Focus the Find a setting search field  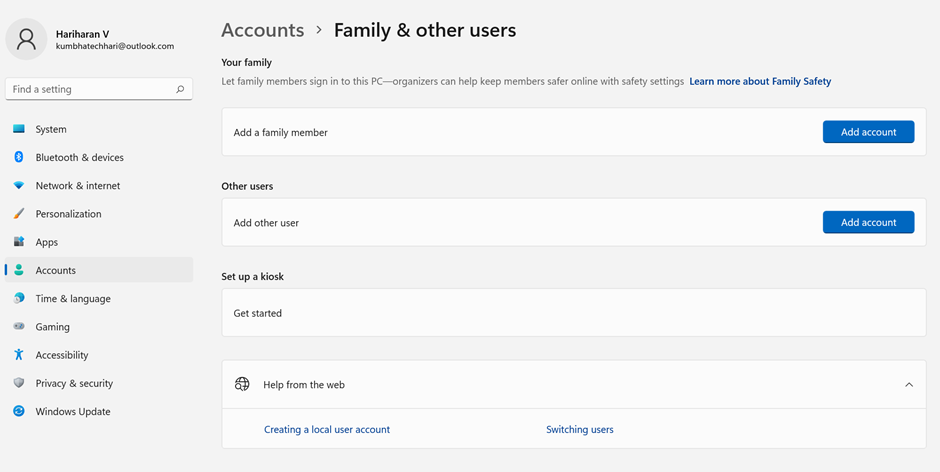(x=99, y=89)
